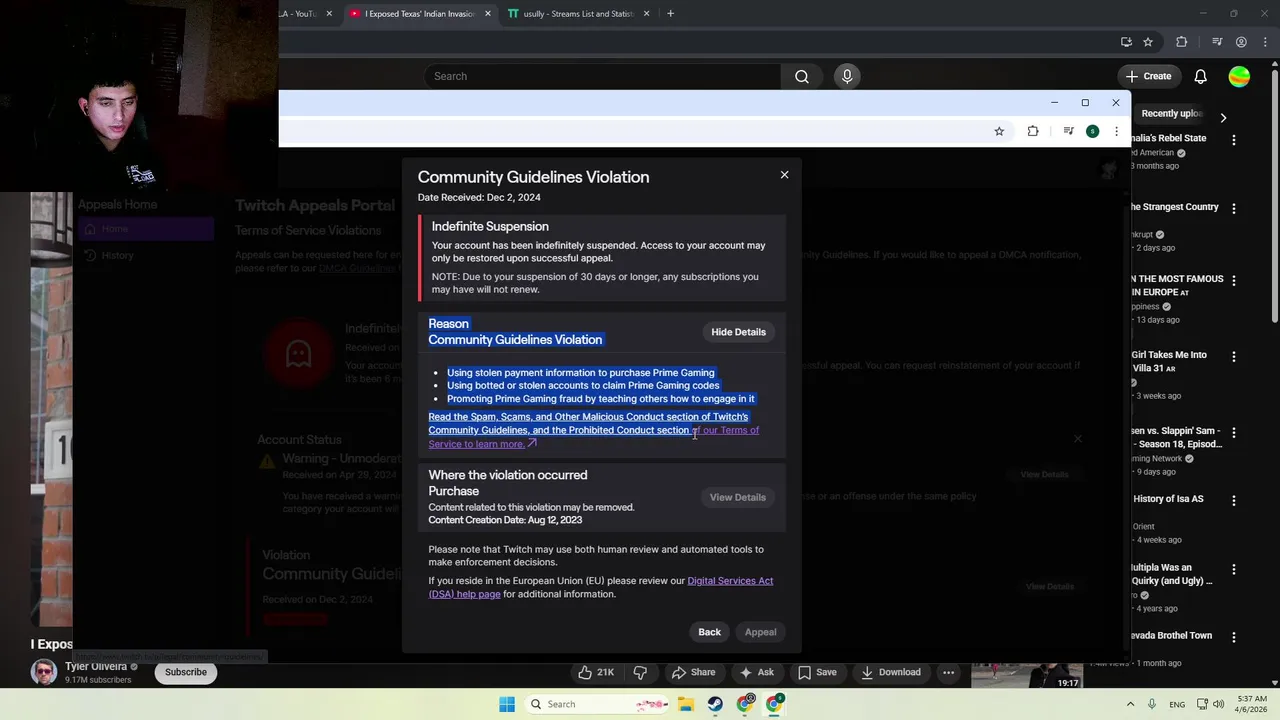Switch to 'usully - Streams List' tab
Viewport: 1280px width, 720px height.
coord(579,13)
